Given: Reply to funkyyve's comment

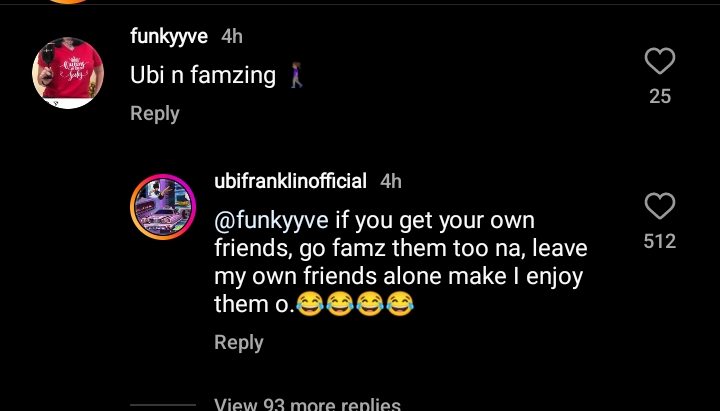Looking at the screenshot, I should (x=155, y=113).
